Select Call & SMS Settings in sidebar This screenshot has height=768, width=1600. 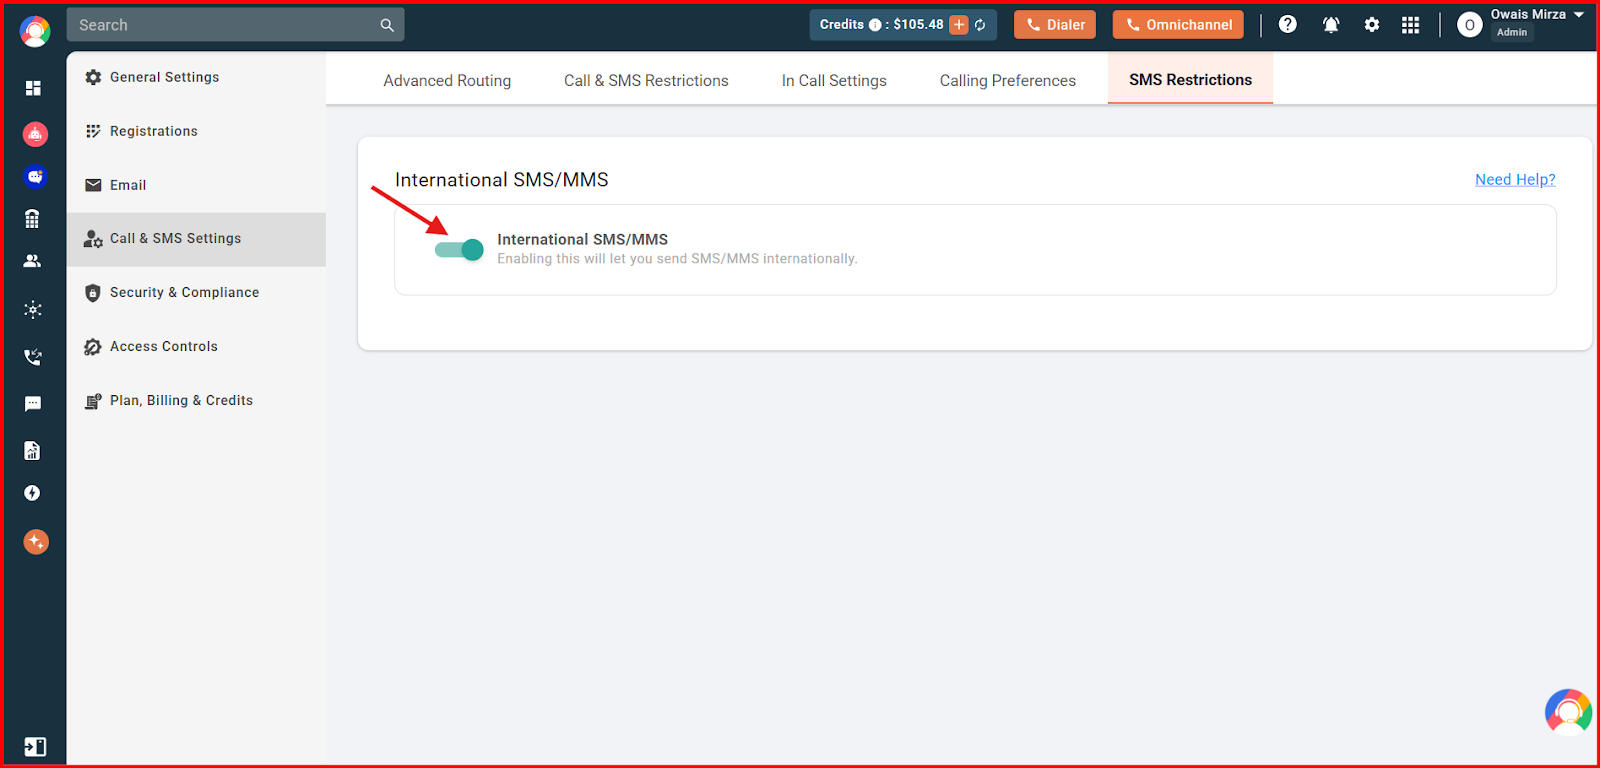pos(196,239)
